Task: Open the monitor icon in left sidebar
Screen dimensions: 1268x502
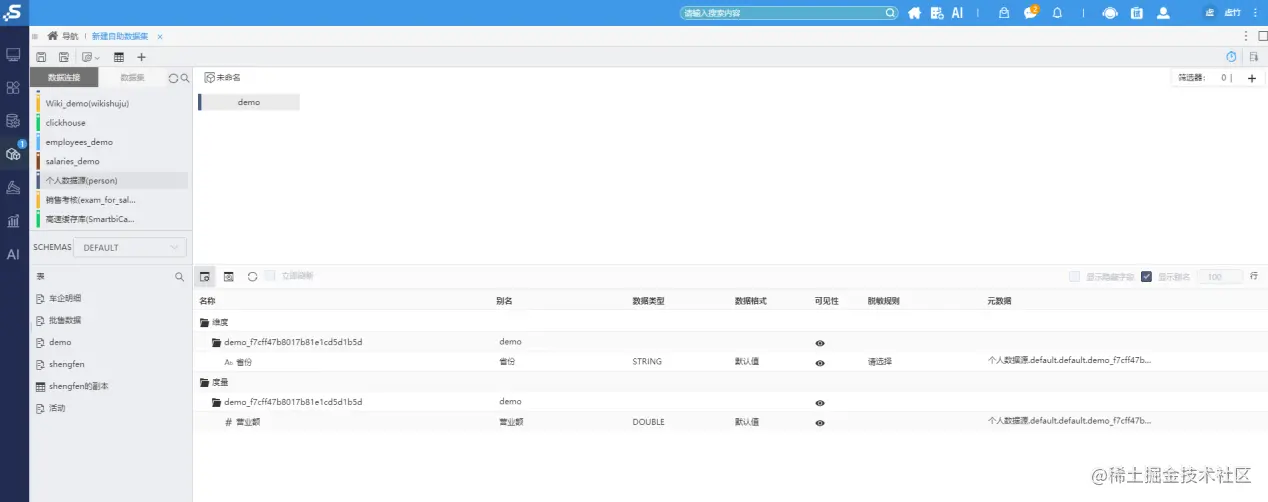Action: click(x=13, y=54)
